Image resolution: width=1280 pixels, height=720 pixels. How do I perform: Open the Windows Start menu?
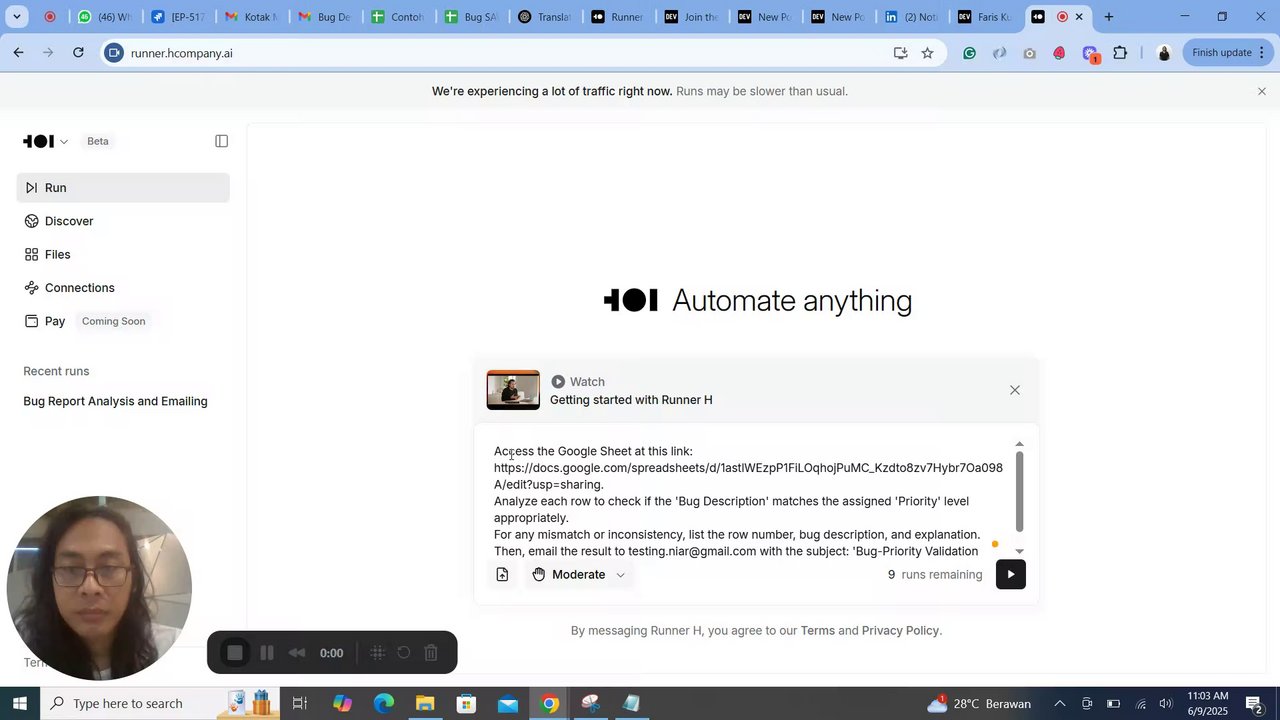point(19,703)
